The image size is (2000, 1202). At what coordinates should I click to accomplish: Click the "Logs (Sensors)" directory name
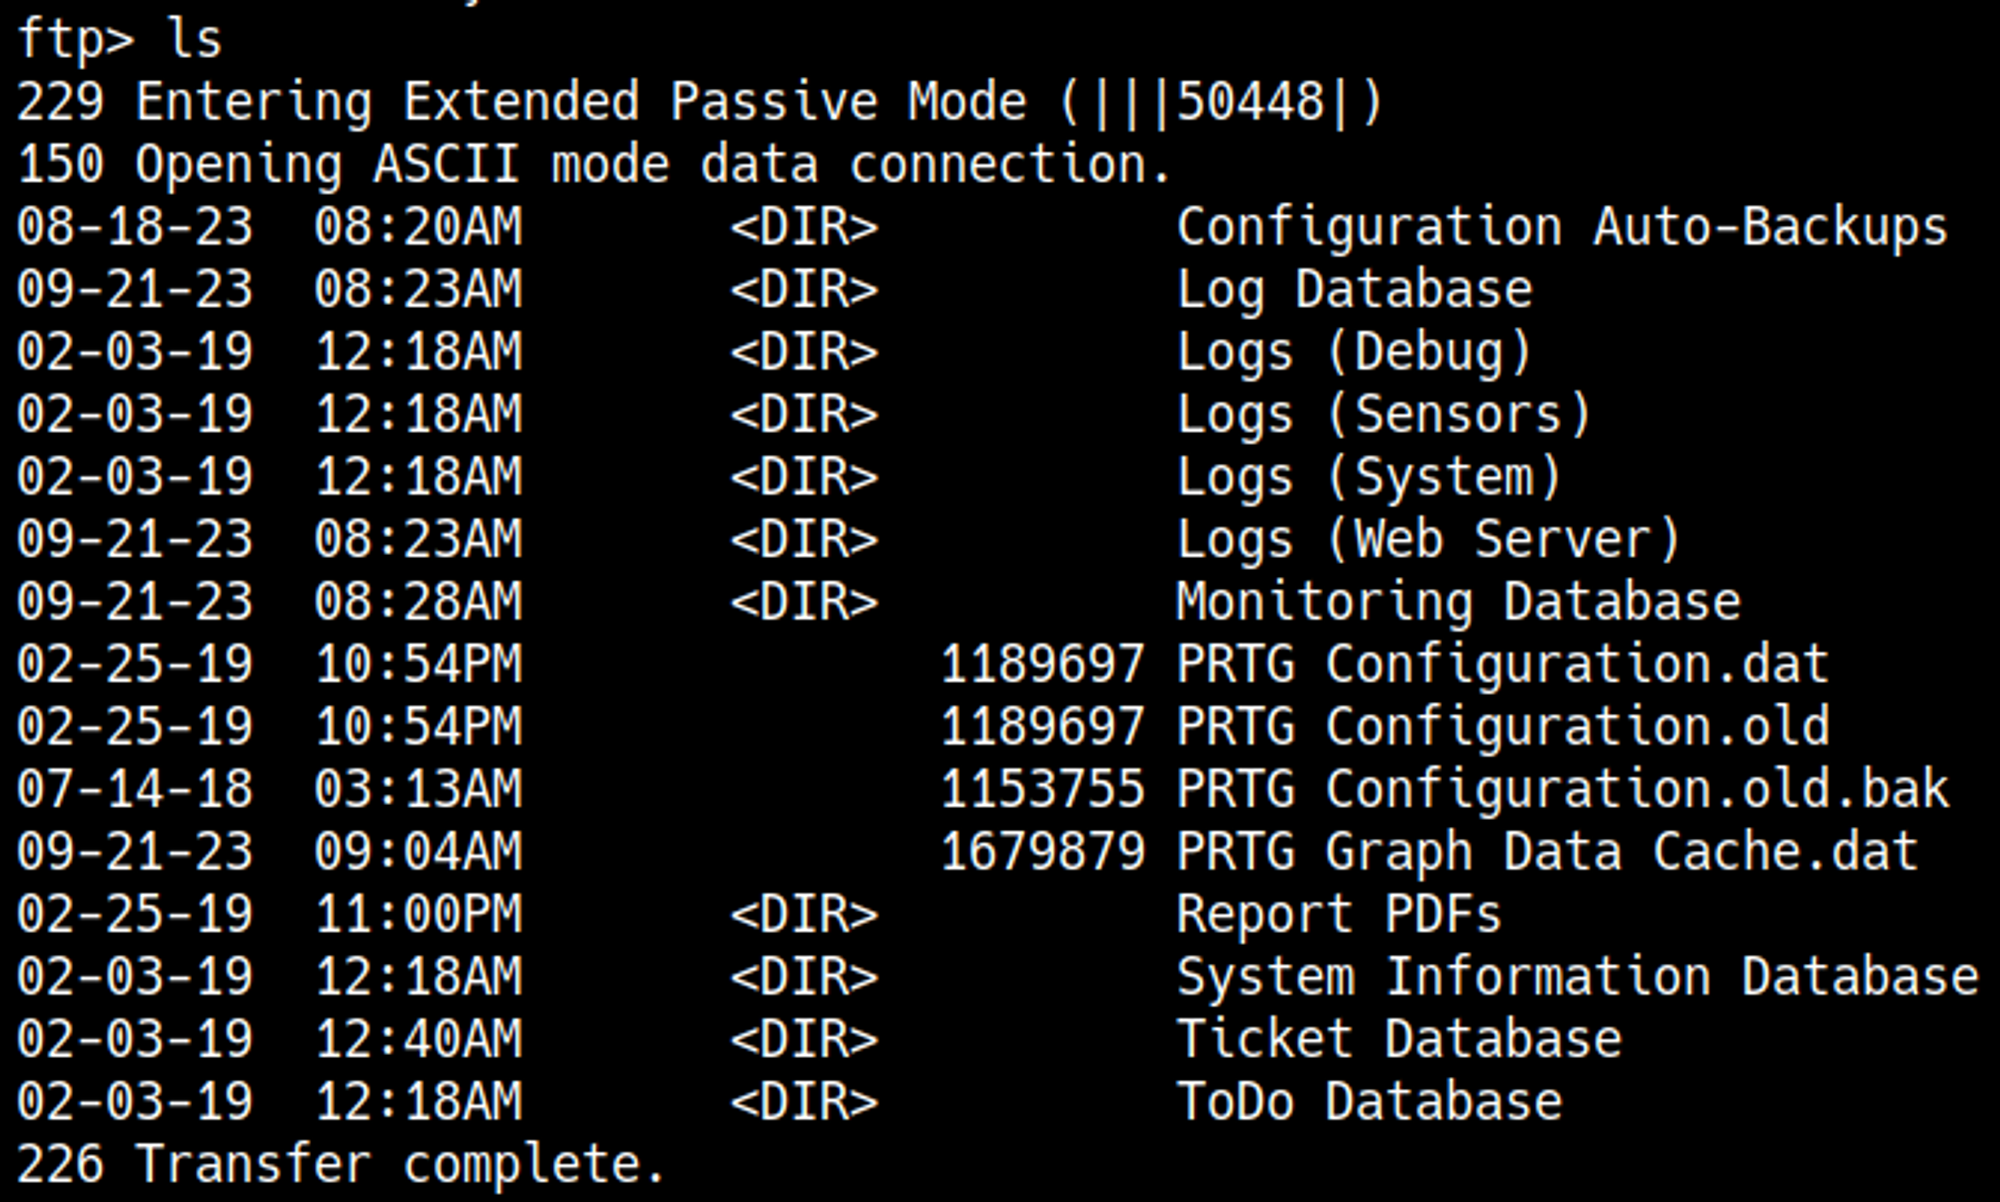click(1384, 415)
